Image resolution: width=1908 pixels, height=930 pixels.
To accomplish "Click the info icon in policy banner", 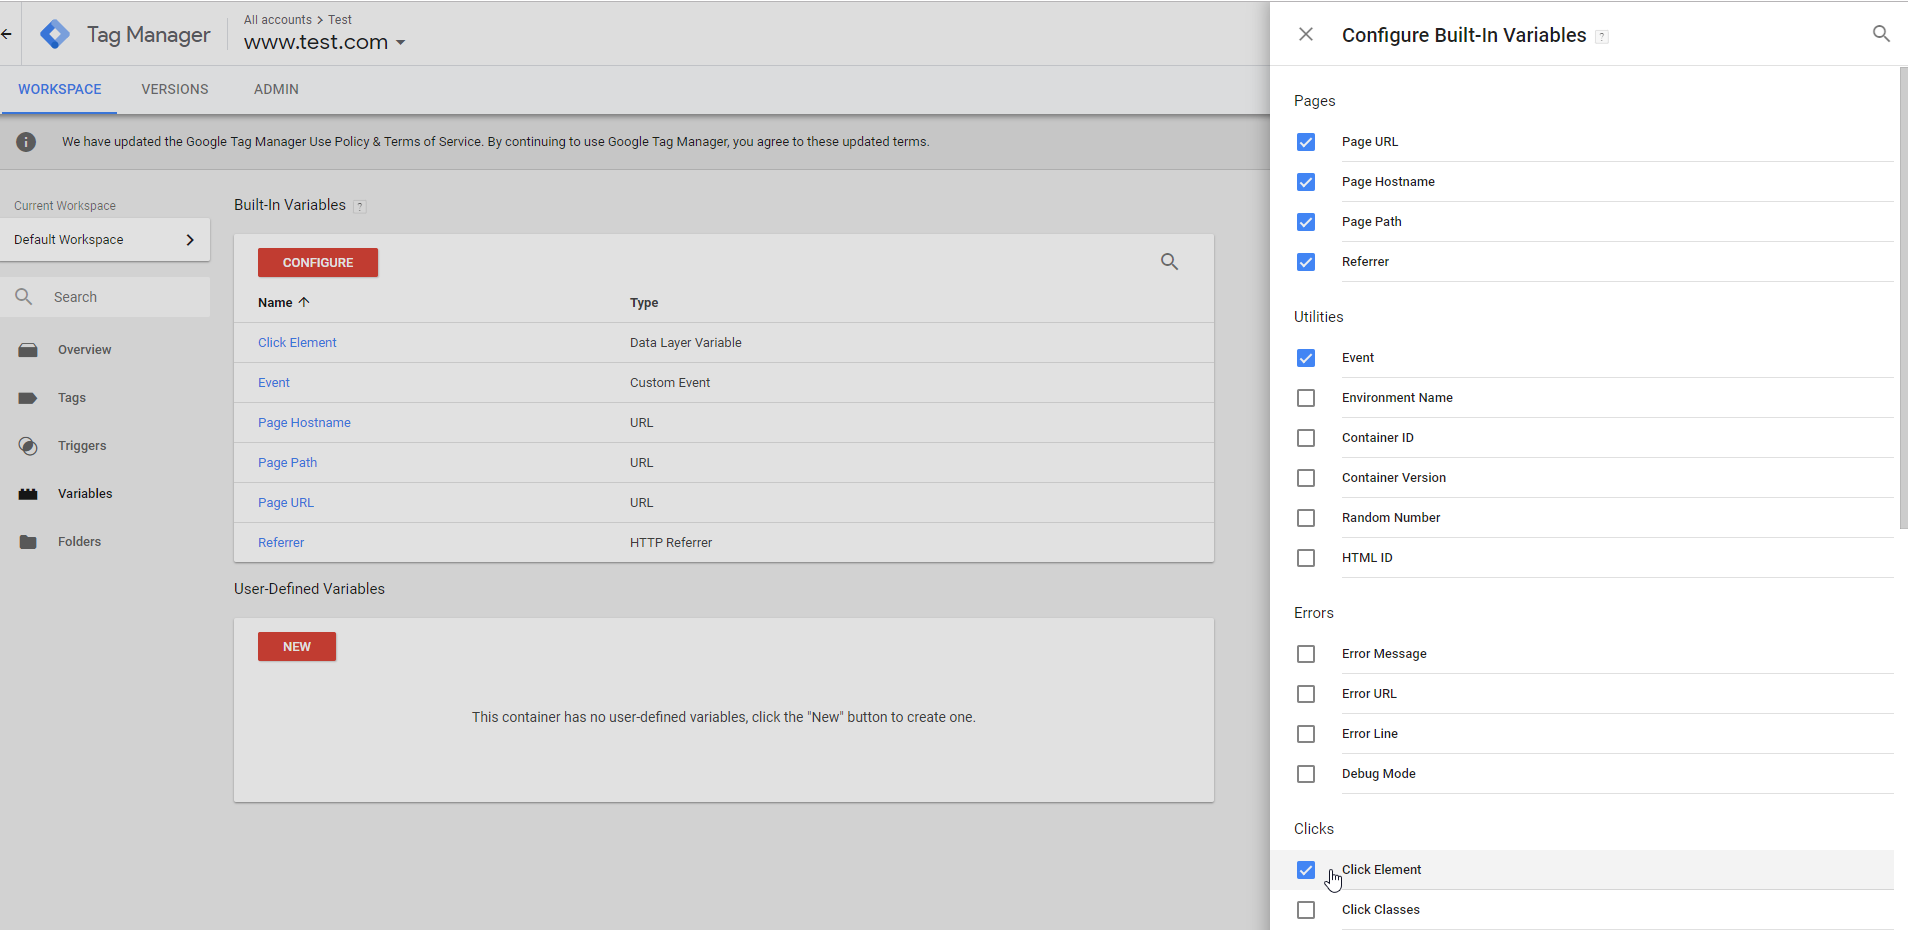I will pos(26,142).
